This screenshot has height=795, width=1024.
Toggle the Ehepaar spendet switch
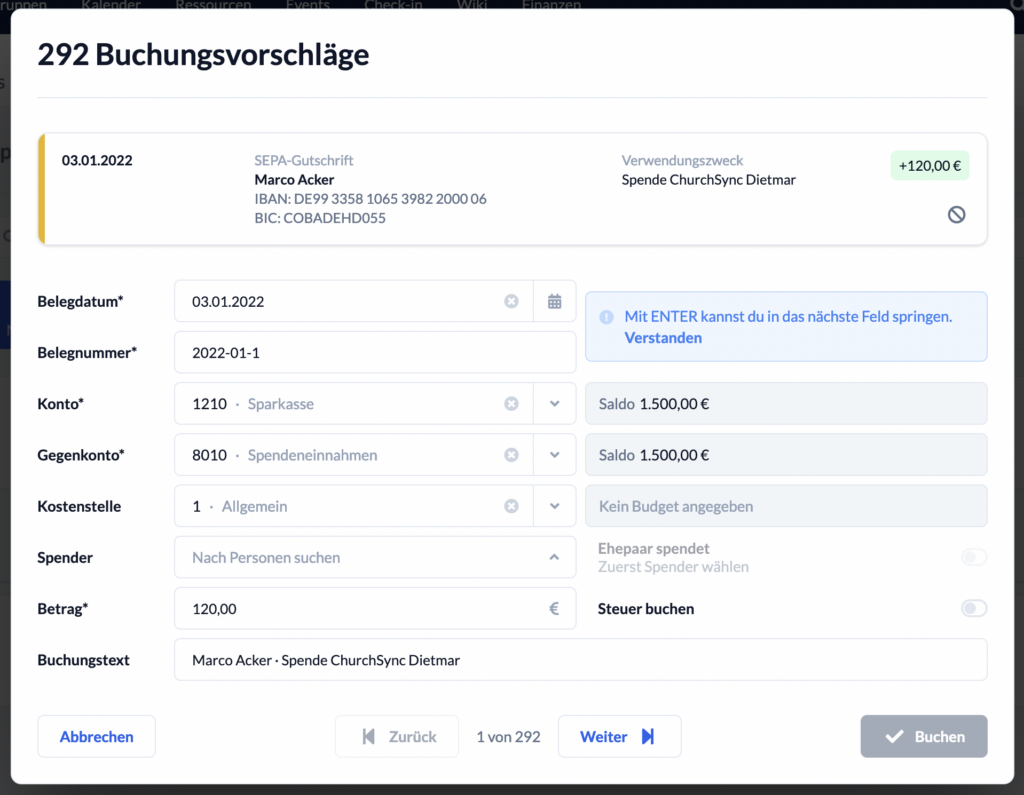pos(973,557)
